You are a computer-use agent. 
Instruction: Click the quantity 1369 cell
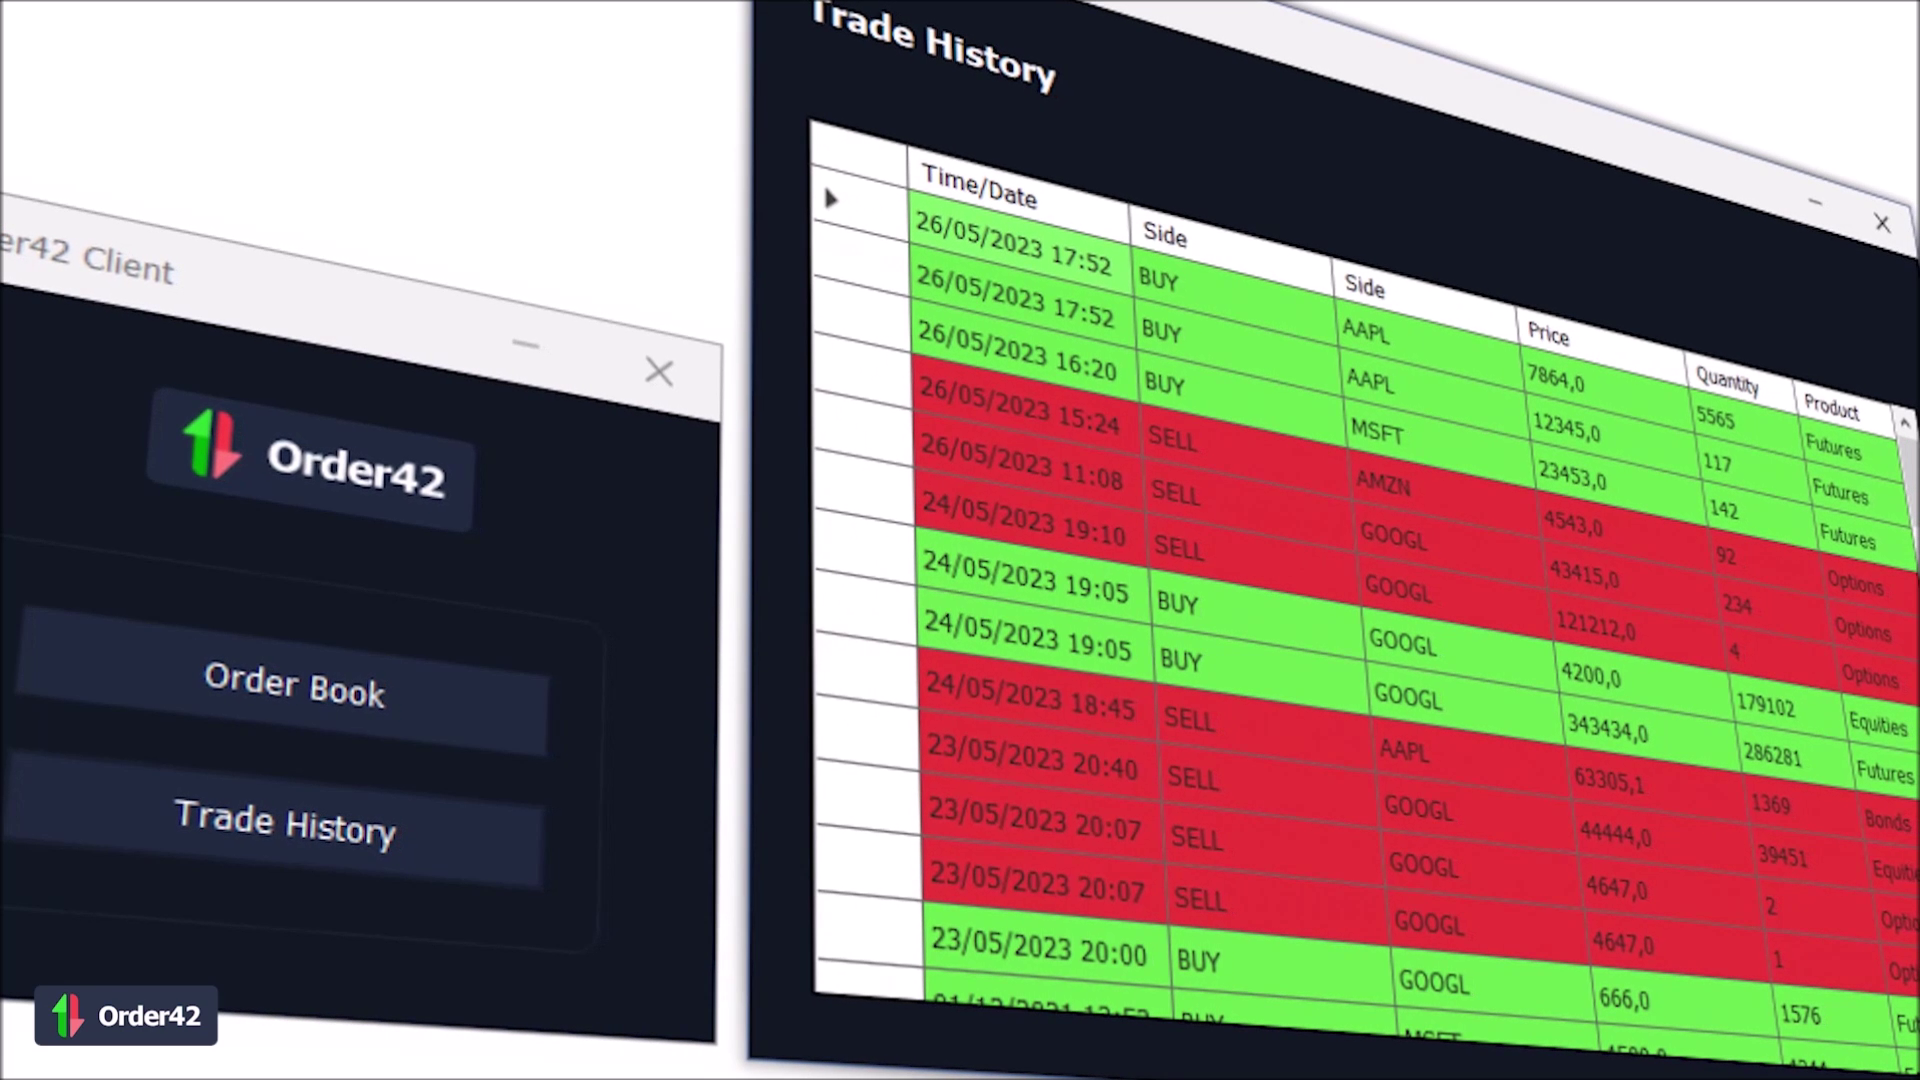point(1801,811)
